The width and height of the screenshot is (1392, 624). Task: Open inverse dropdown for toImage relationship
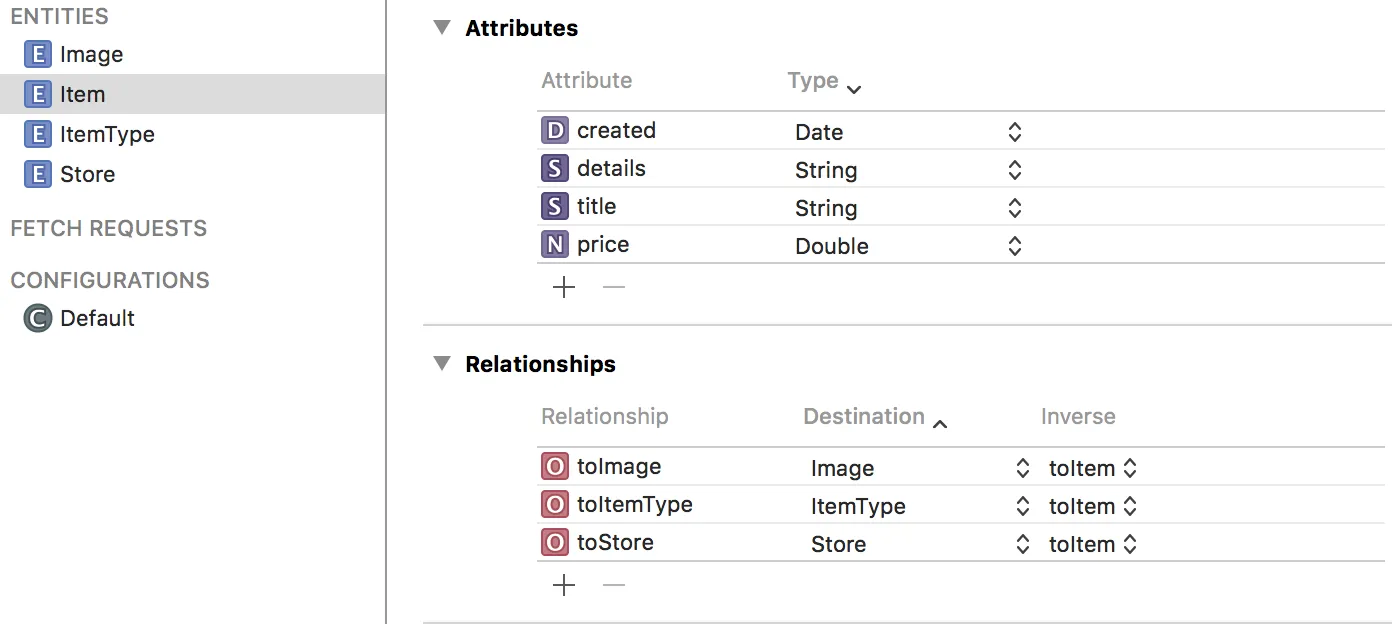coord(1130,468)
